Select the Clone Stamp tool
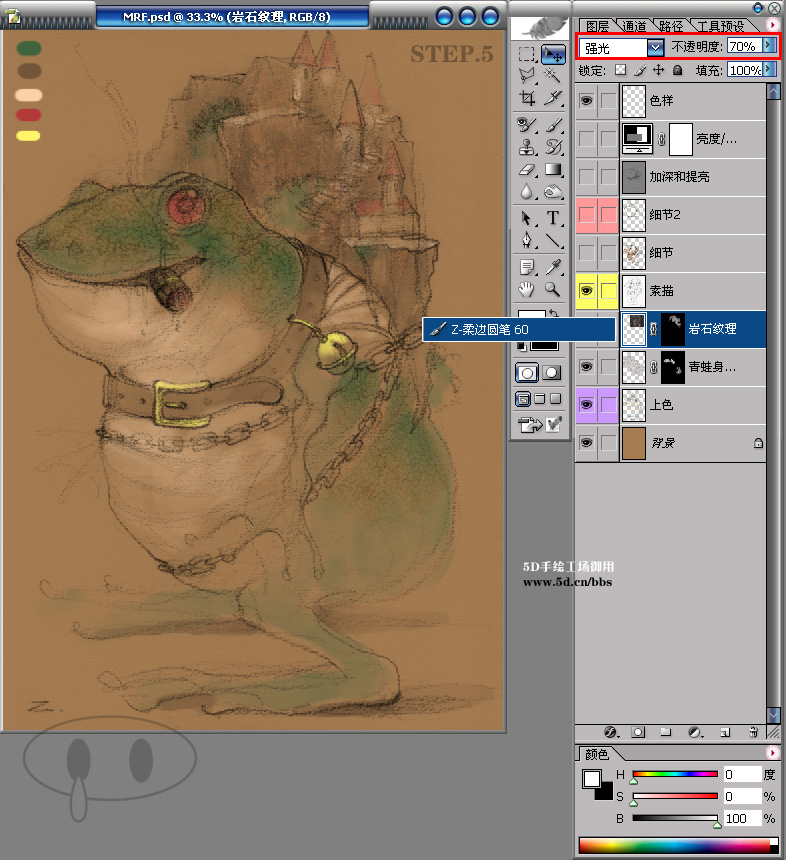Viewport: 786px width, 860px height. pos(527,147)
